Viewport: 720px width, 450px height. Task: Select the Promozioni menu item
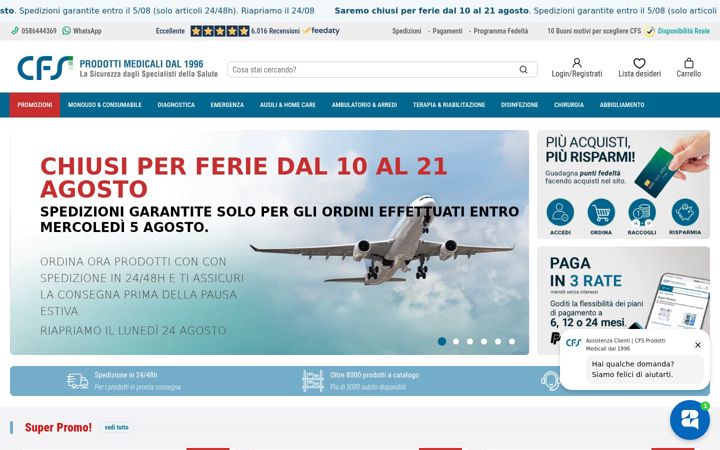pos(35,105)
